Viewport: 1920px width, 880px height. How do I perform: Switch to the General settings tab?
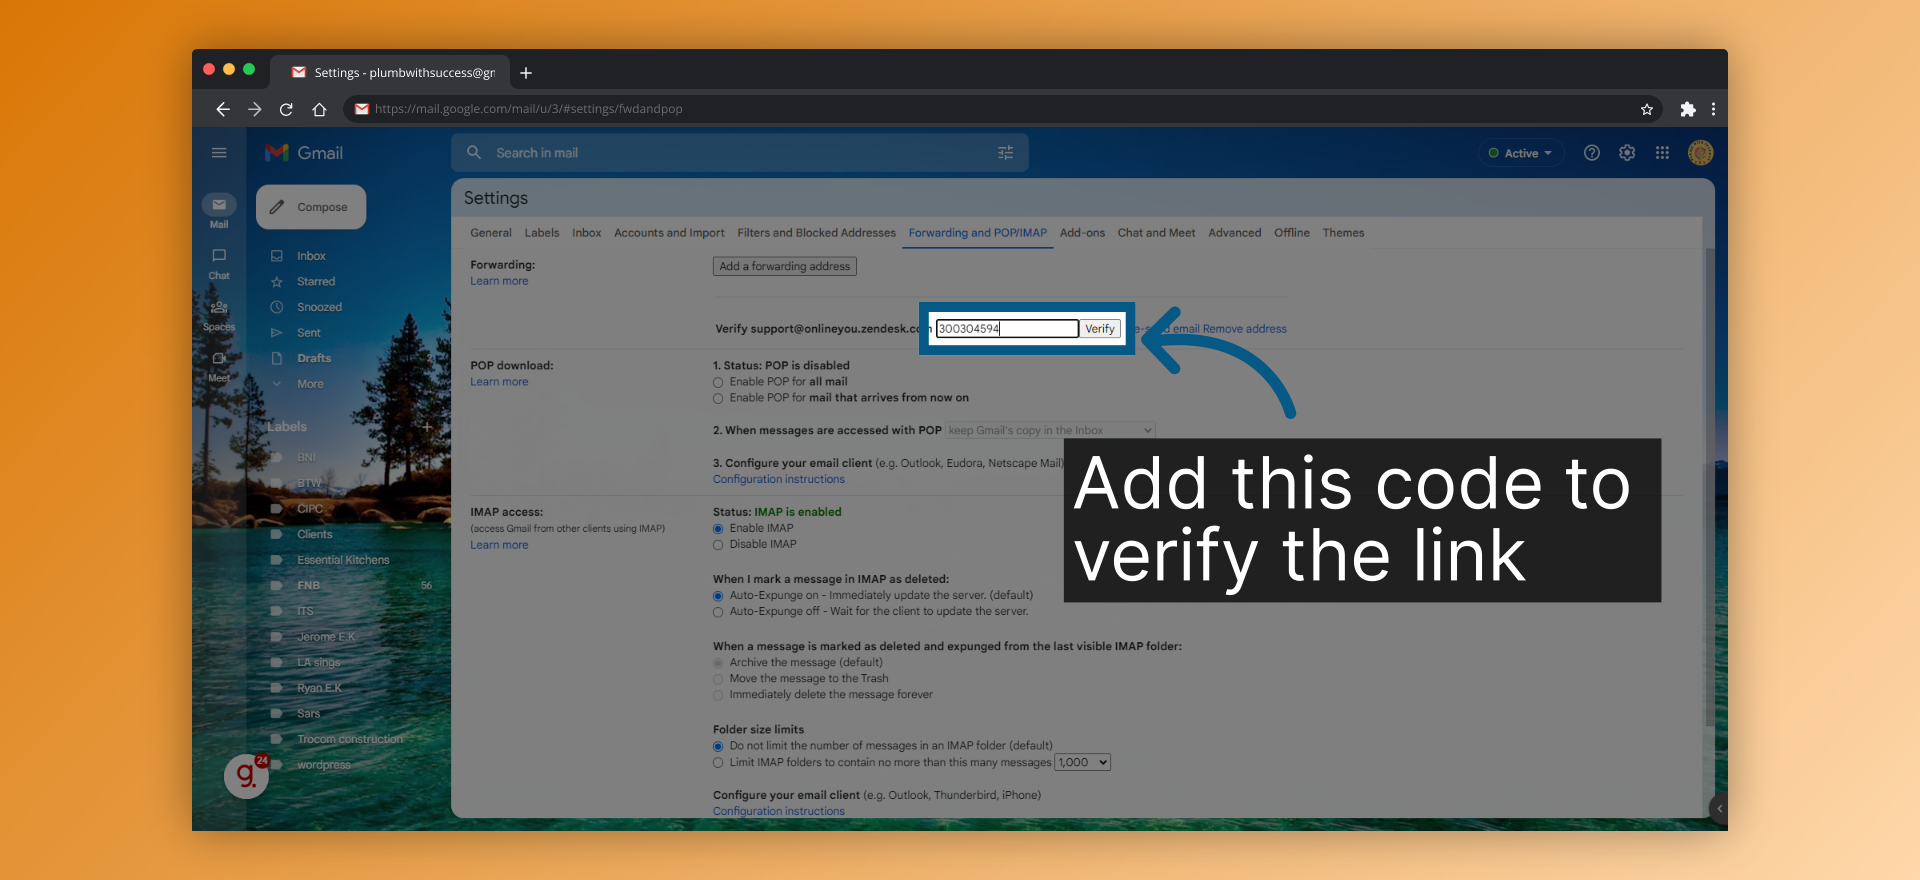click(491, 233)
